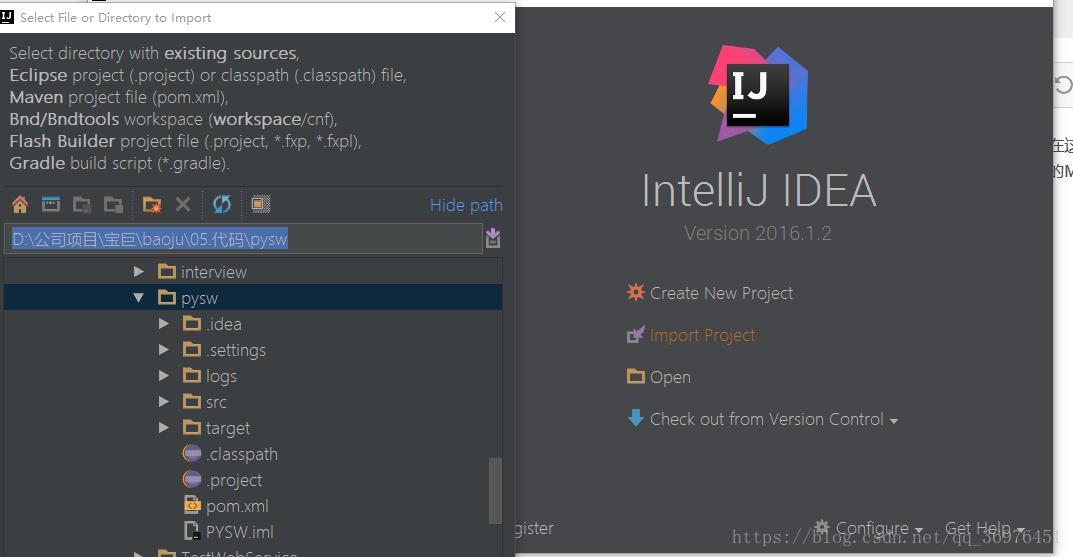Open Check out from Version Control dropdown
Viewport: 1073px width, 557px height.
coord(774,419)
